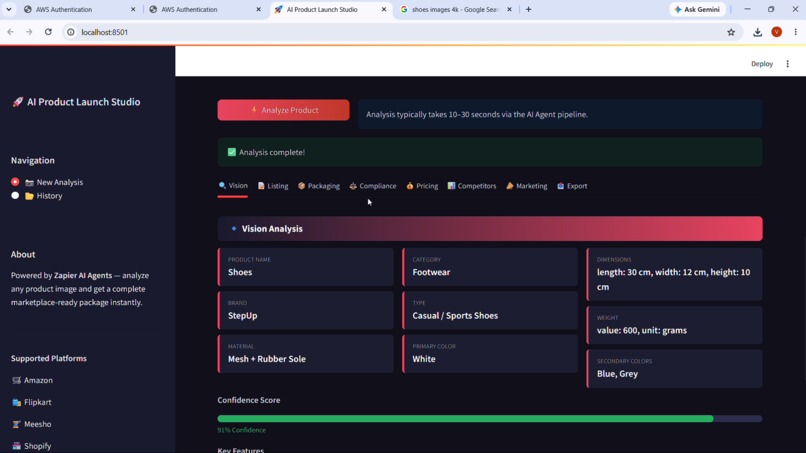Viewport: 806px width, 453px height.
Task: Click the Material value Mesh + Rubber Sole
Action: (x=267, y=359)
